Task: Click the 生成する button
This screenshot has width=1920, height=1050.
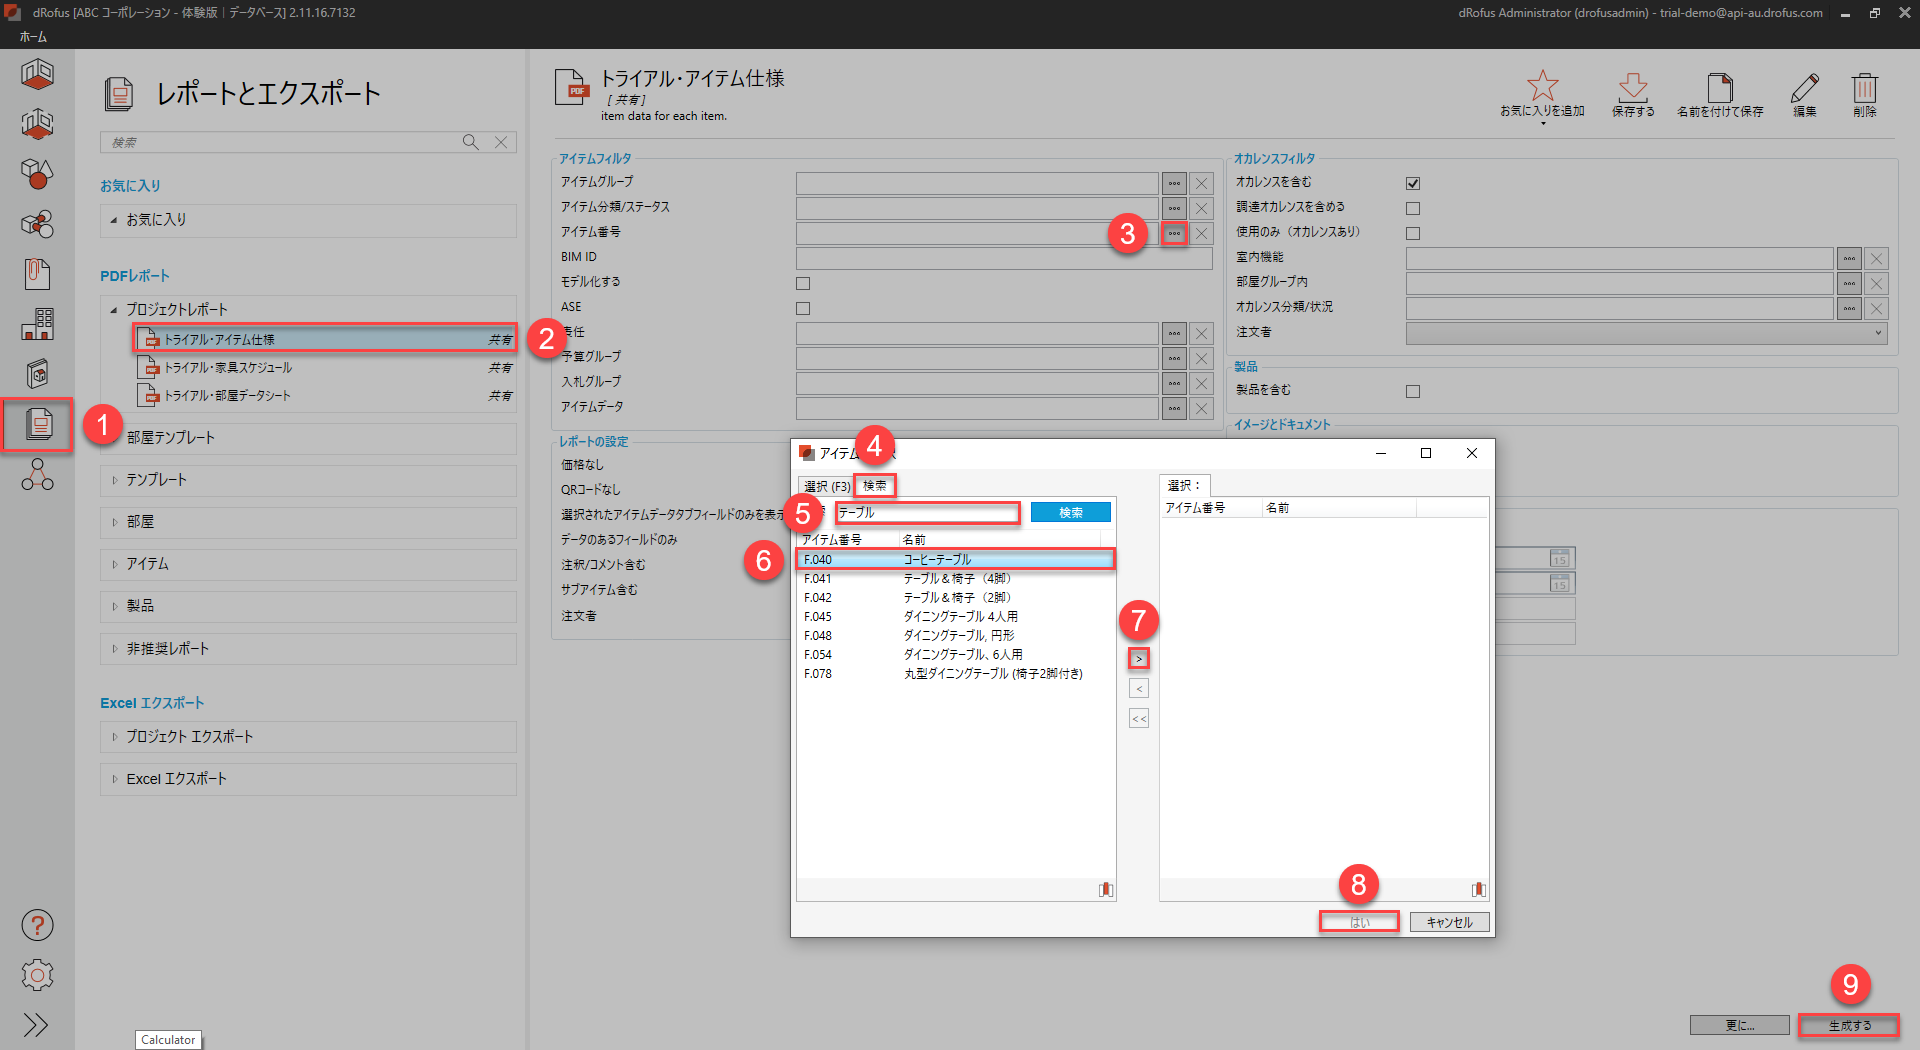Action: (x=1849, y=1025)
